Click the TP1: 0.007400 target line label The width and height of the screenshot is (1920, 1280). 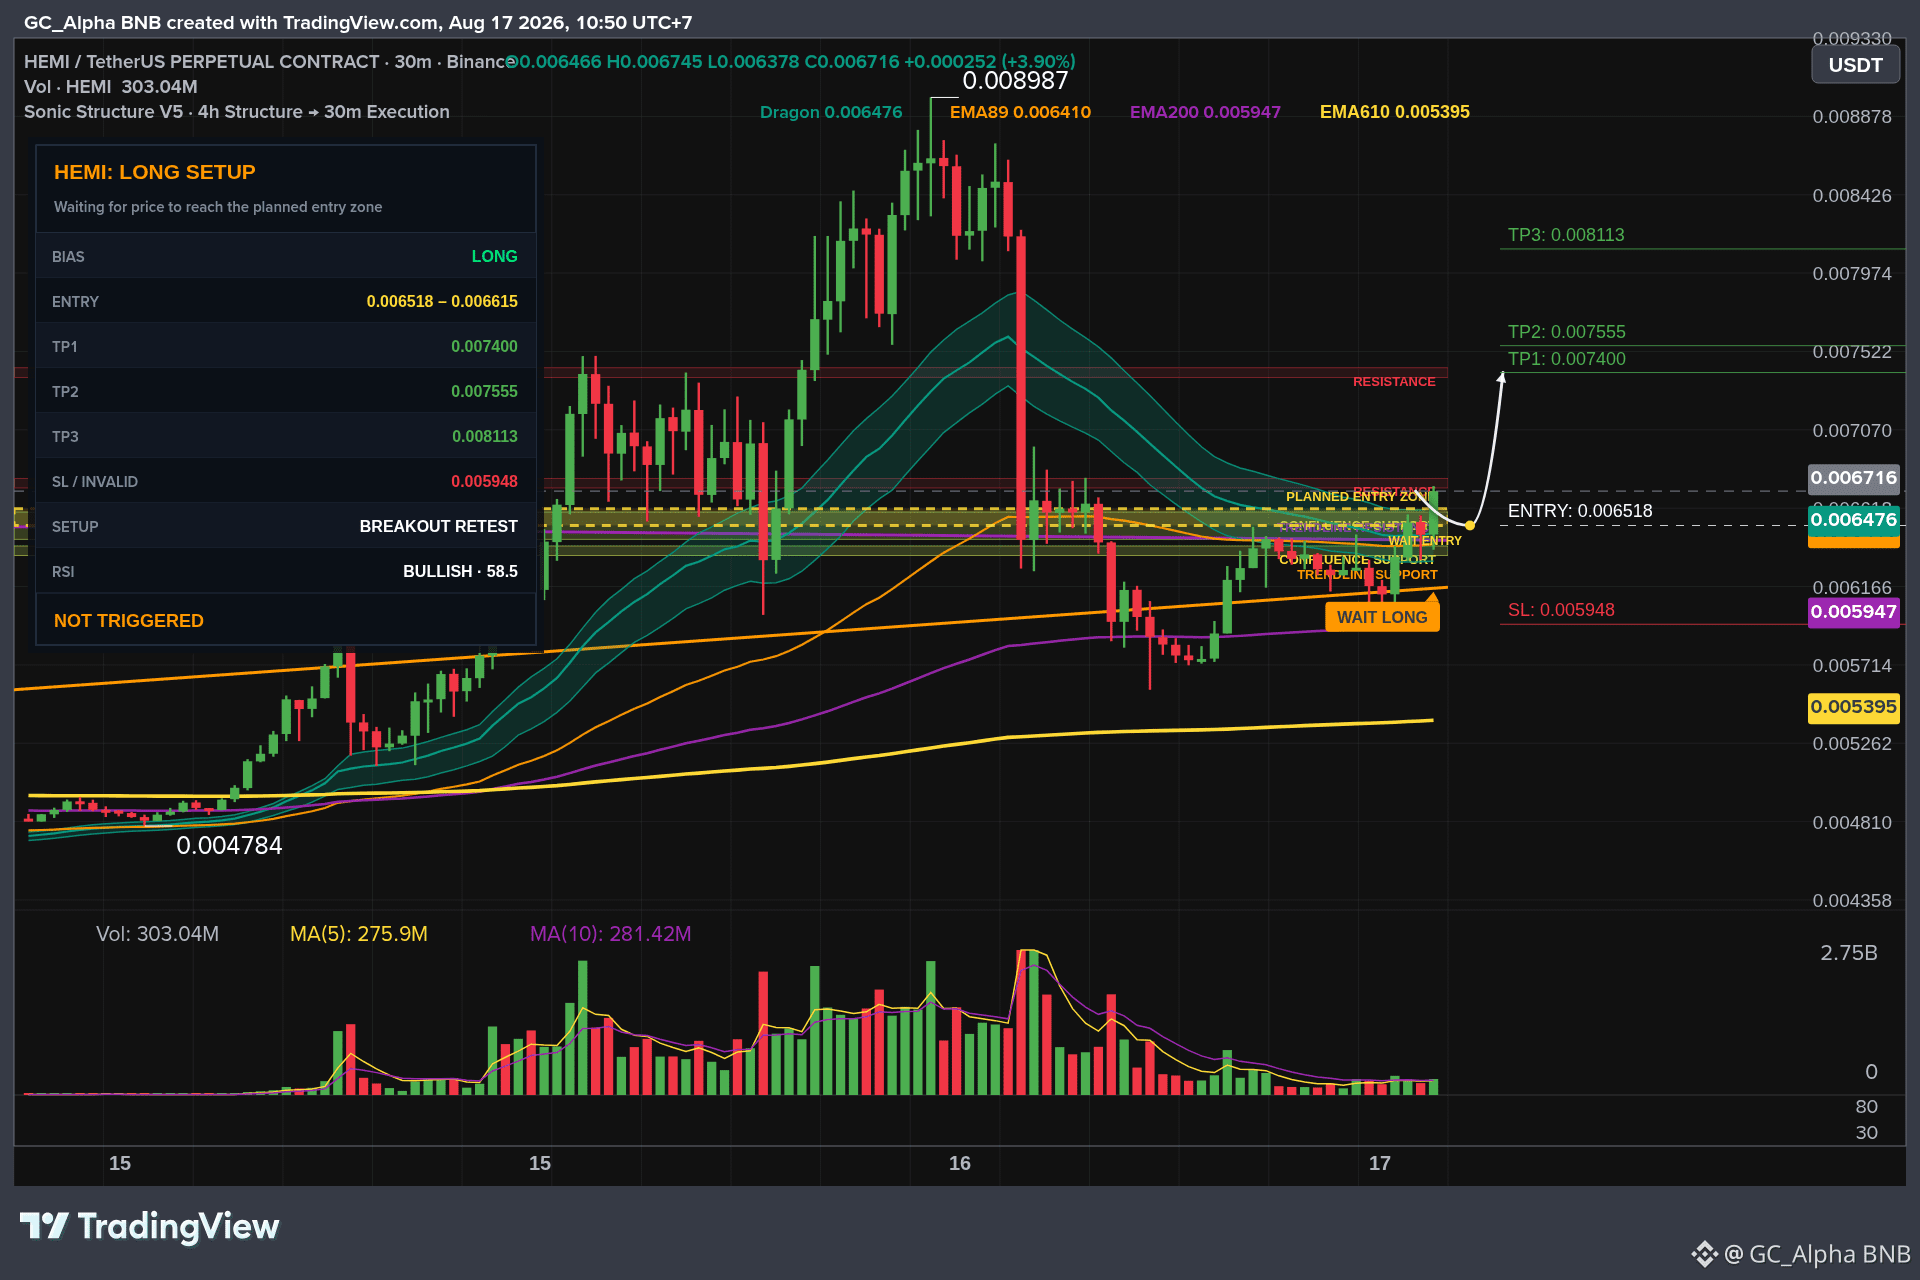pyautogui.click(x=1567, y=359)
